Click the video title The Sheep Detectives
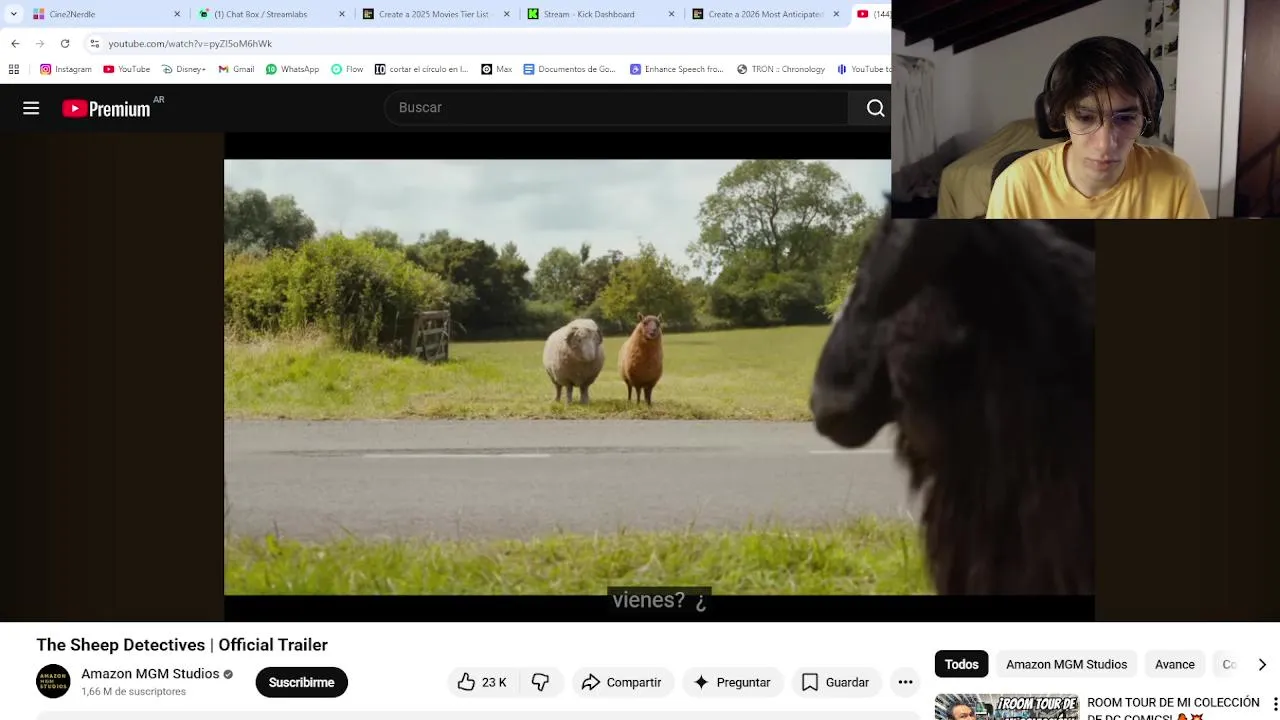 click(x=182, y=645)
